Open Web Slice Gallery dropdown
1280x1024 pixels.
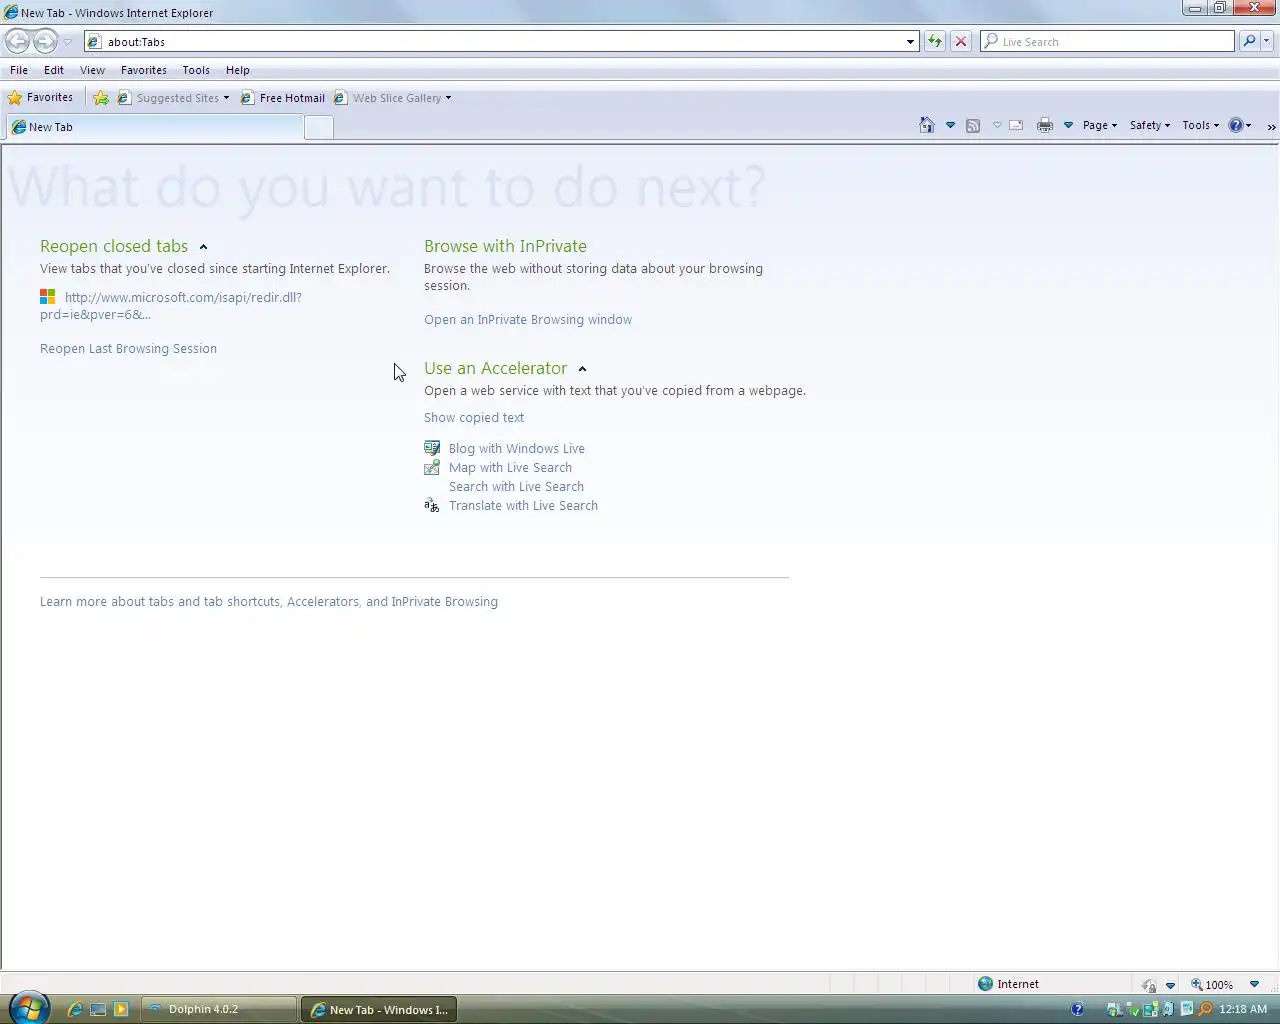coord(393,98)
